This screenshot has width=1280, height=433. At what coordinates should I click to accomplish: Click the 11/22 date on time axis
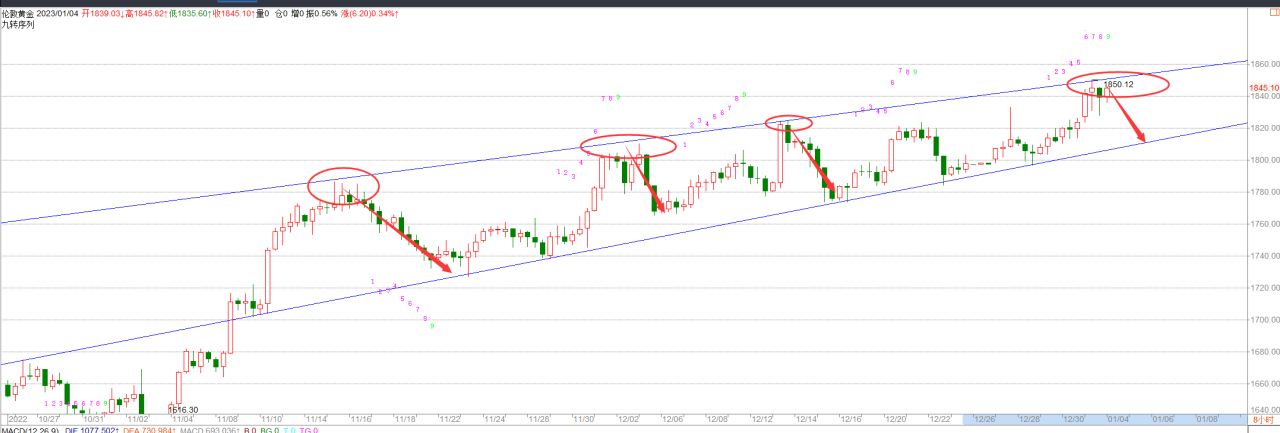point(451,419)
